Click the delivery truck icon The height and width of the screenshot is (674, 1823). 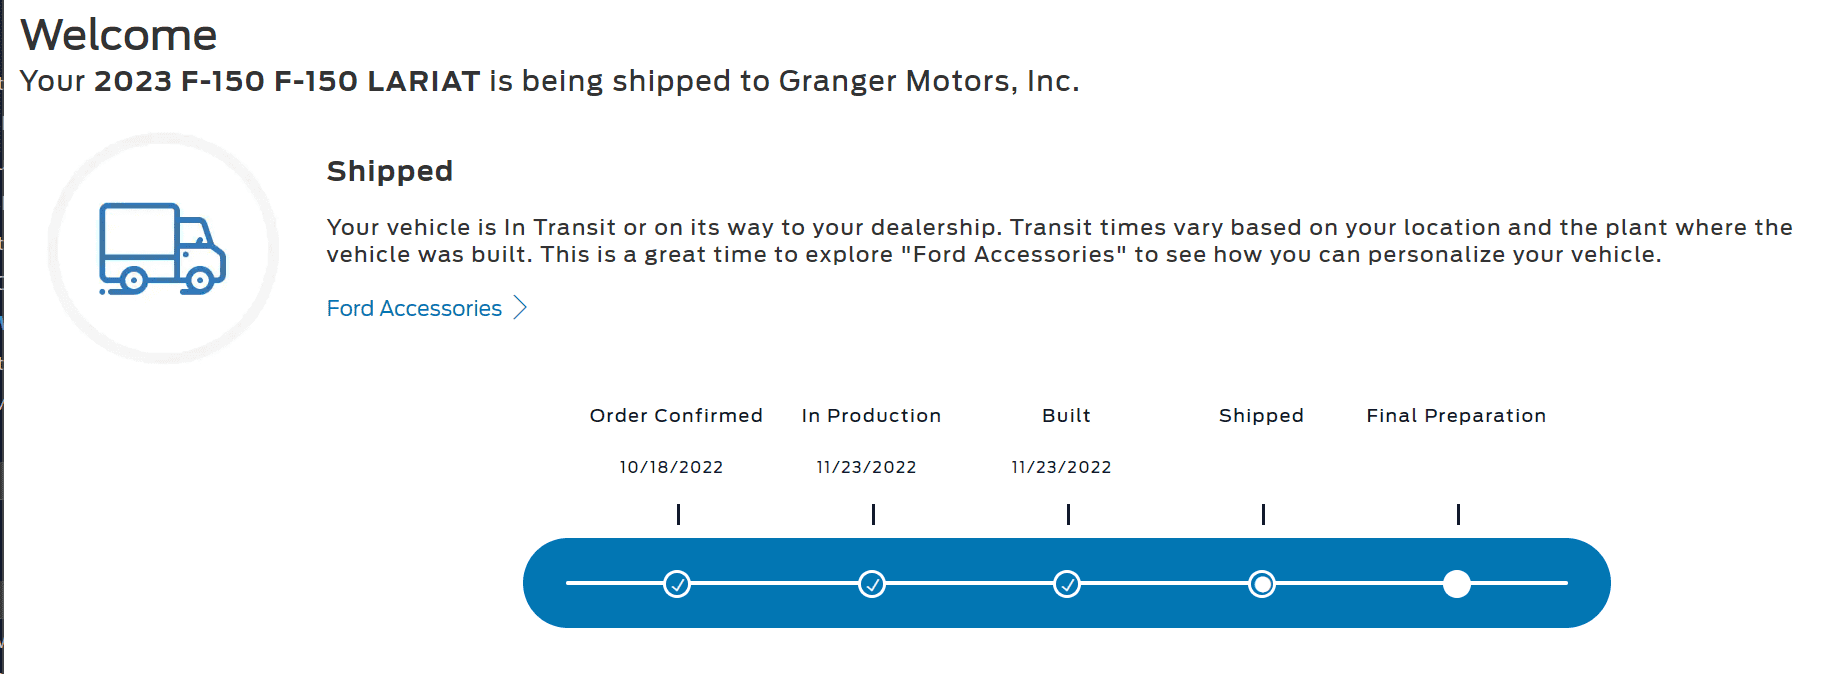163,249
